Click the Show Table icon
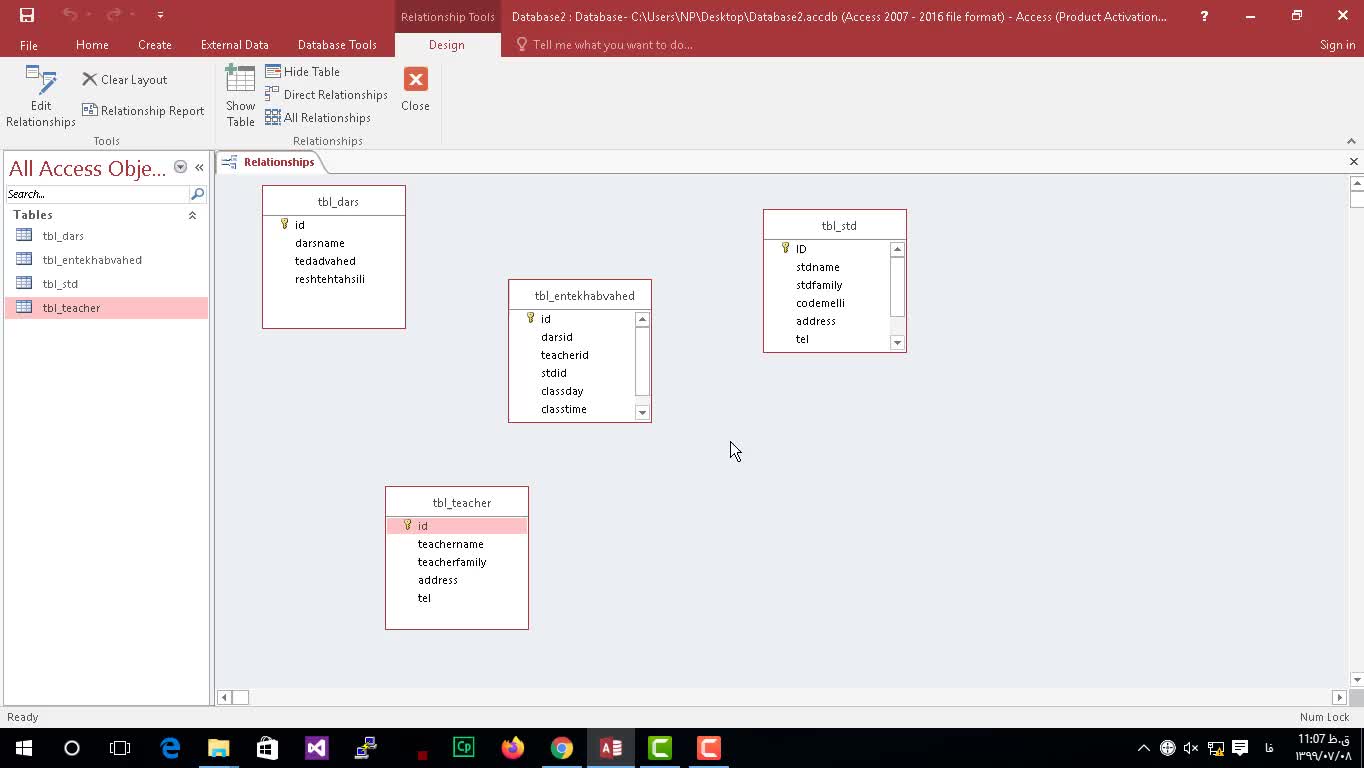Viewport: 1364px width, 768px height. tap(240, 80)
